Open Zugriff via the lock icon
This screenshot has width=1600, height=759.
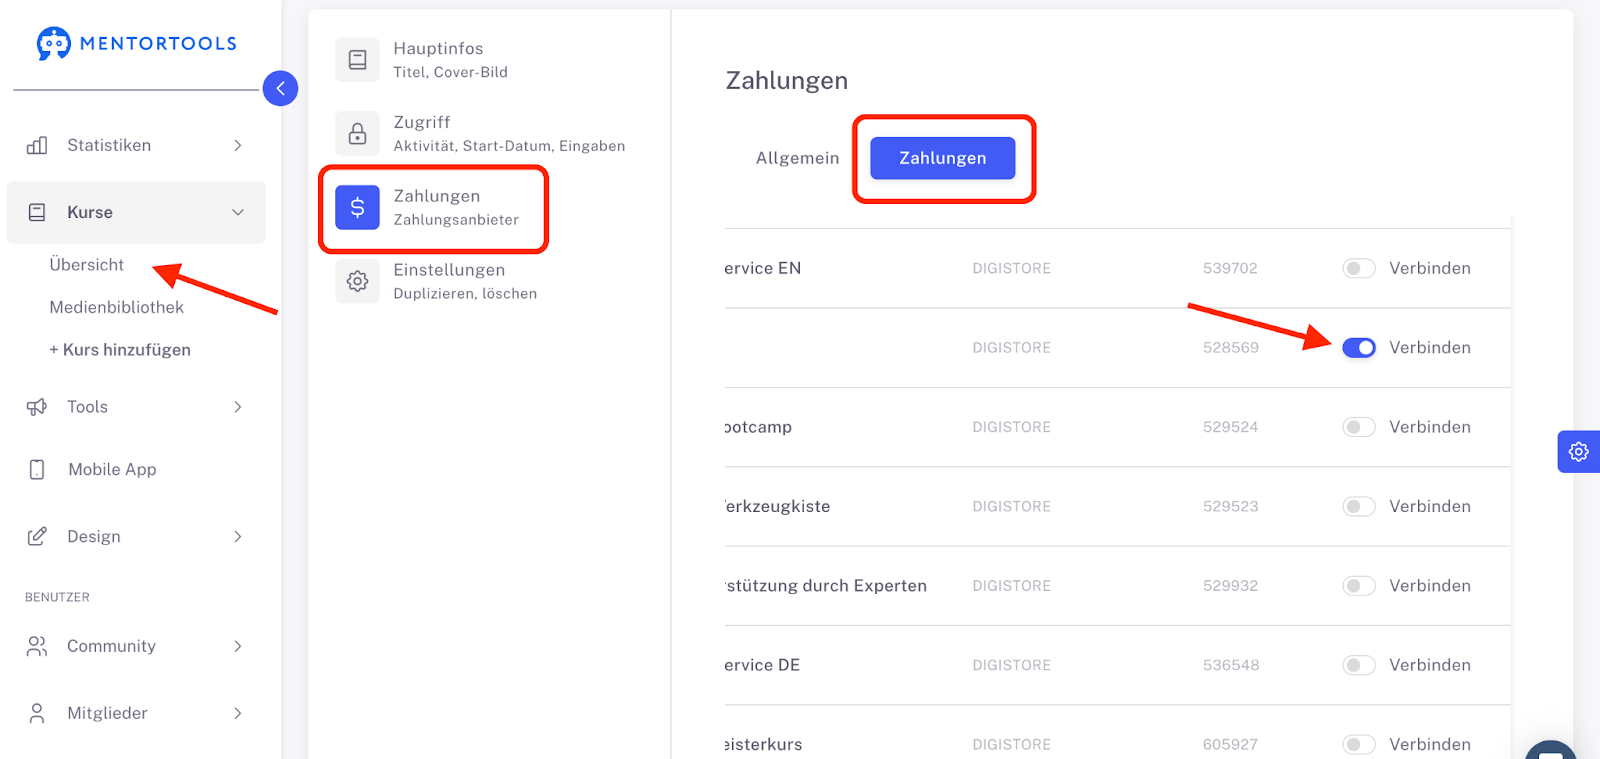click(357, 134)
